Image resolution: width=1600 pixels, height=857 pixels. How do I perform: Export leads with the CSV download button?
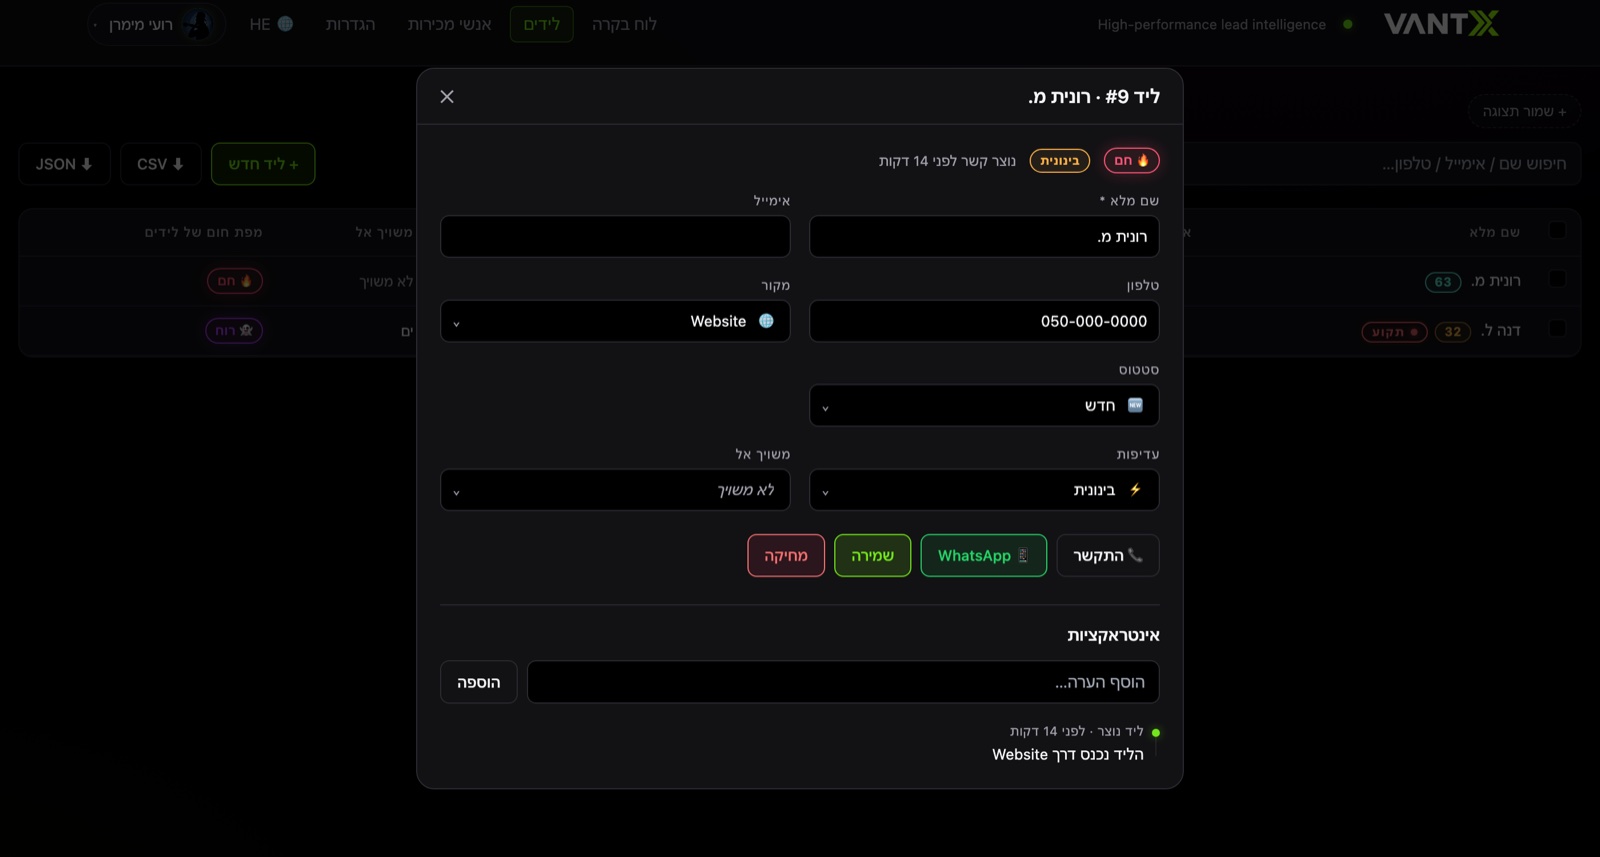161,164
